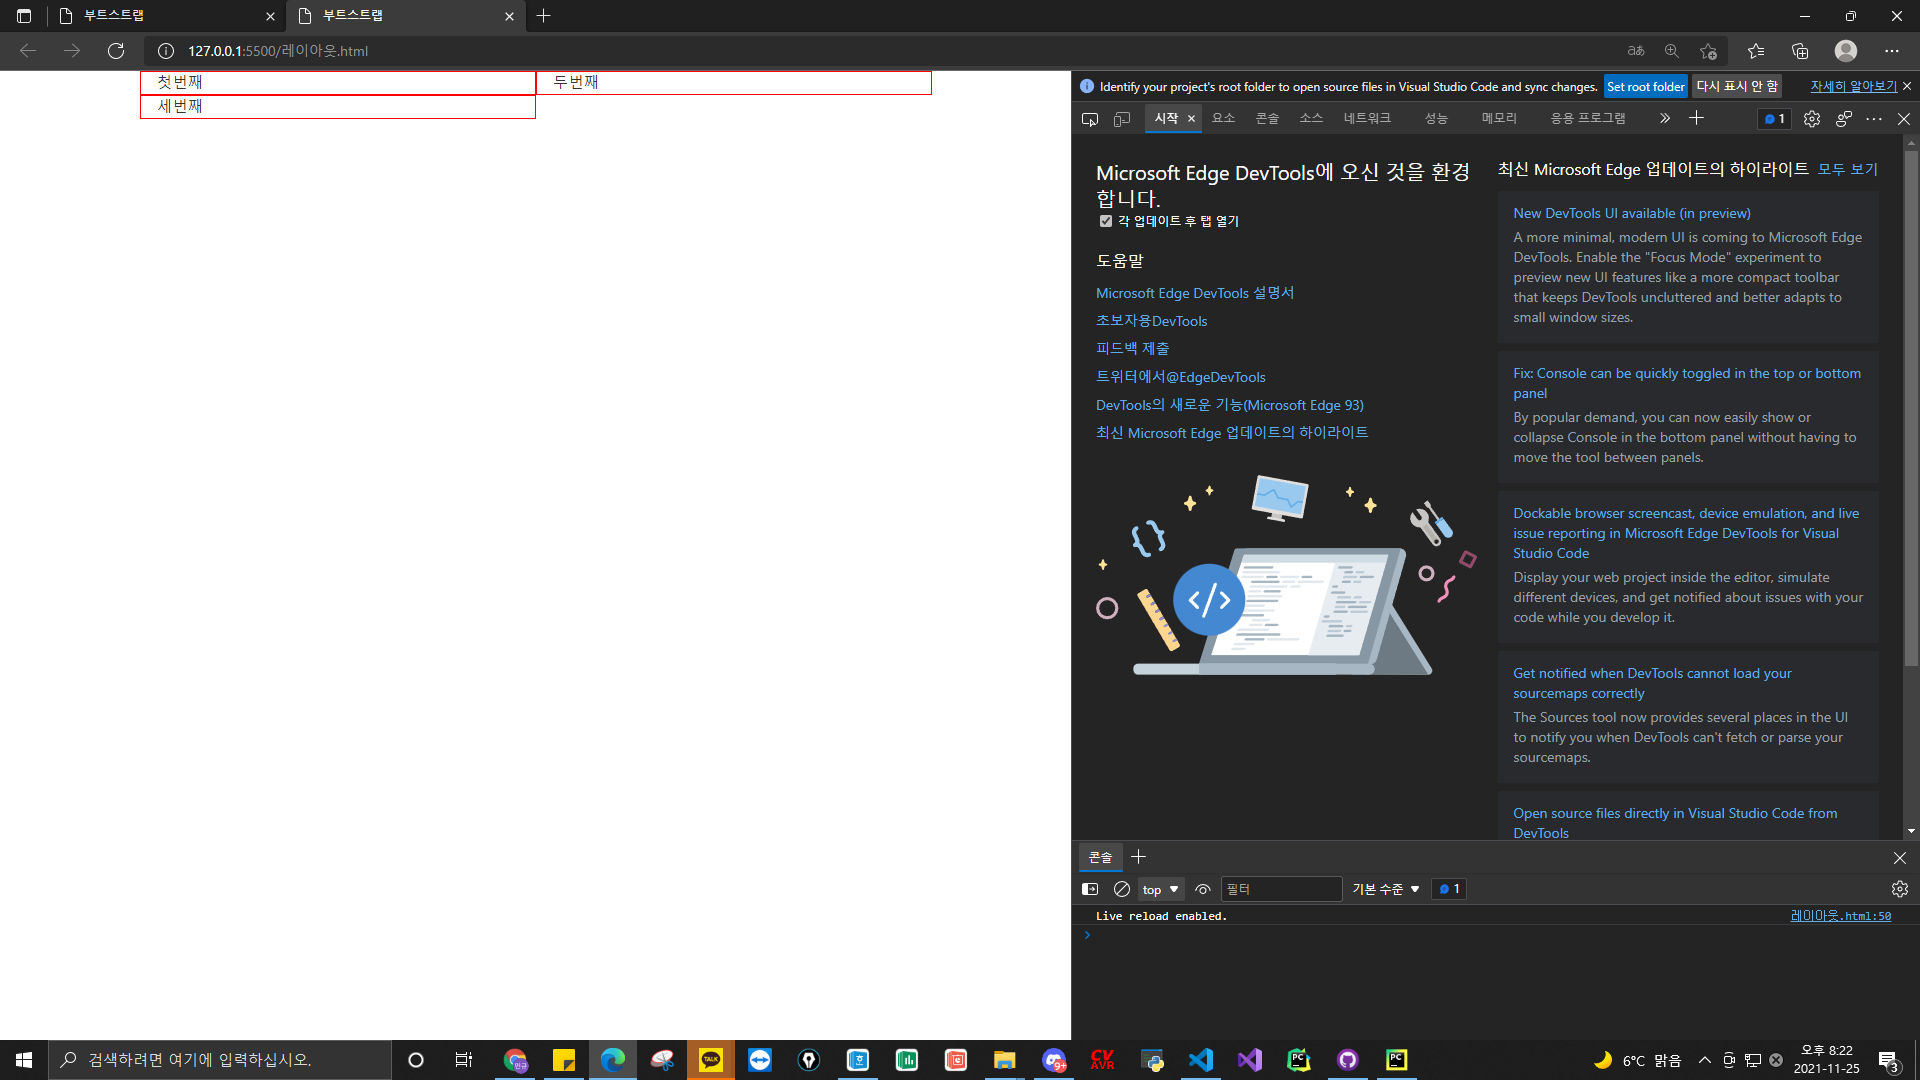
Task: Open Microsoft Edge DevTools 설명서 link
Action: point(1195,293)
